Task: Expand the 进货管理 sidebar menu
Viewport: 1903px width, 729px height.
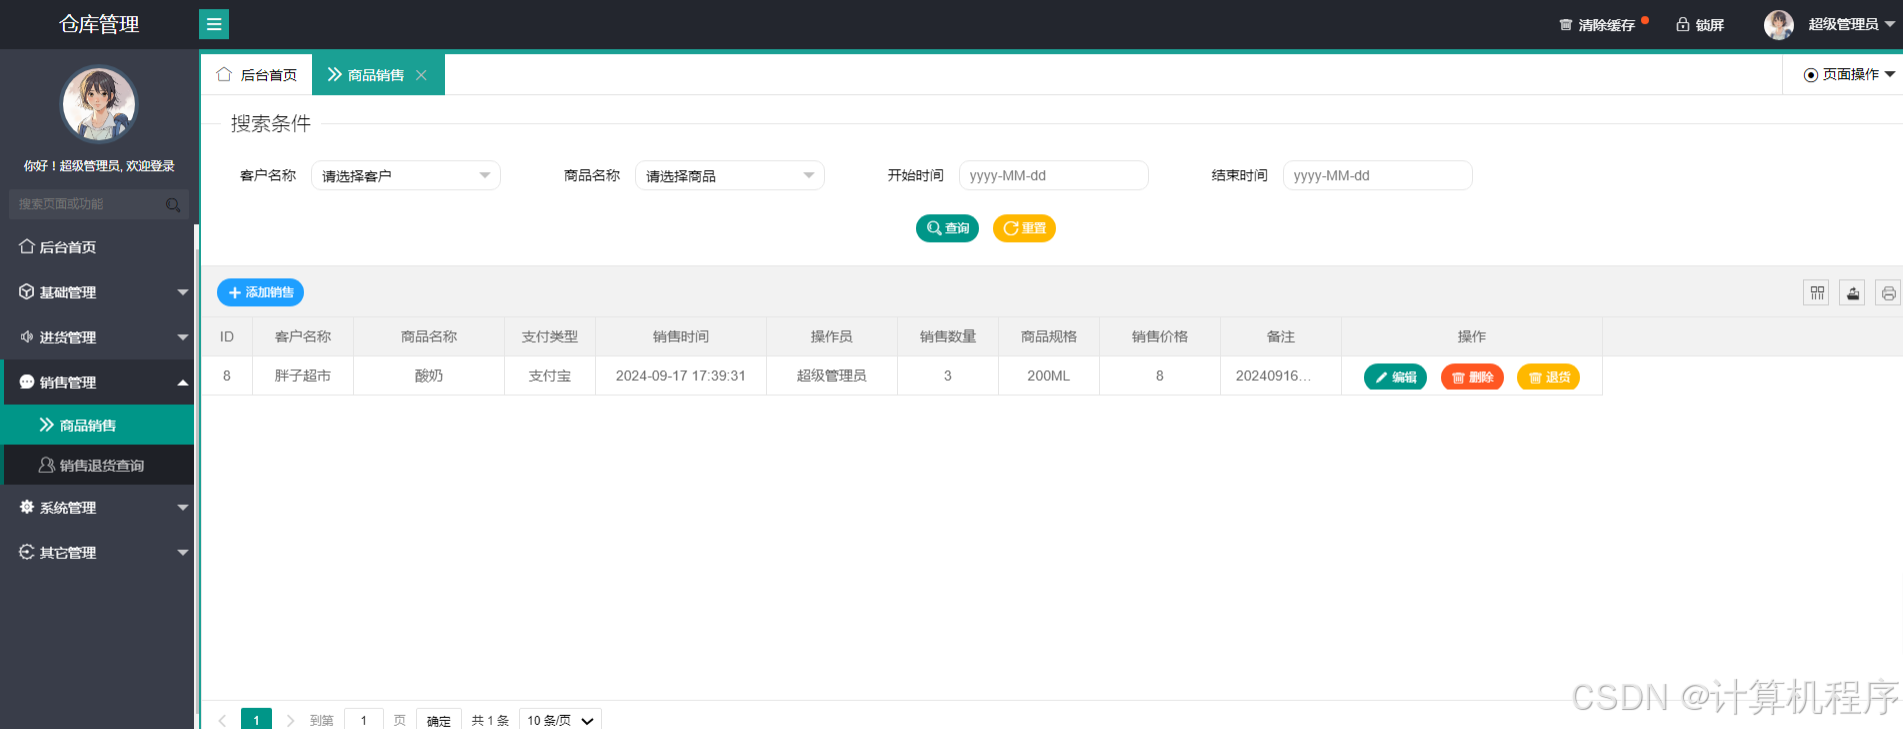Action: (x=97, y=337)
